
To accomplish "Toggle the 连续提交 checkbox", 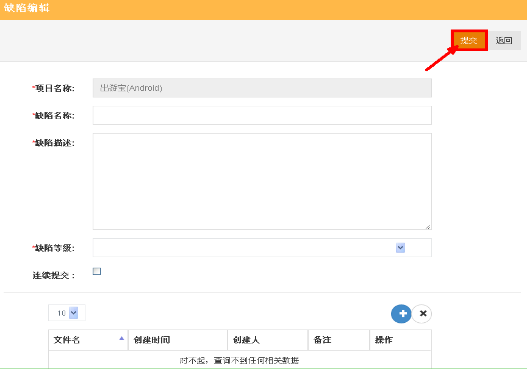I will click(97, 271).
